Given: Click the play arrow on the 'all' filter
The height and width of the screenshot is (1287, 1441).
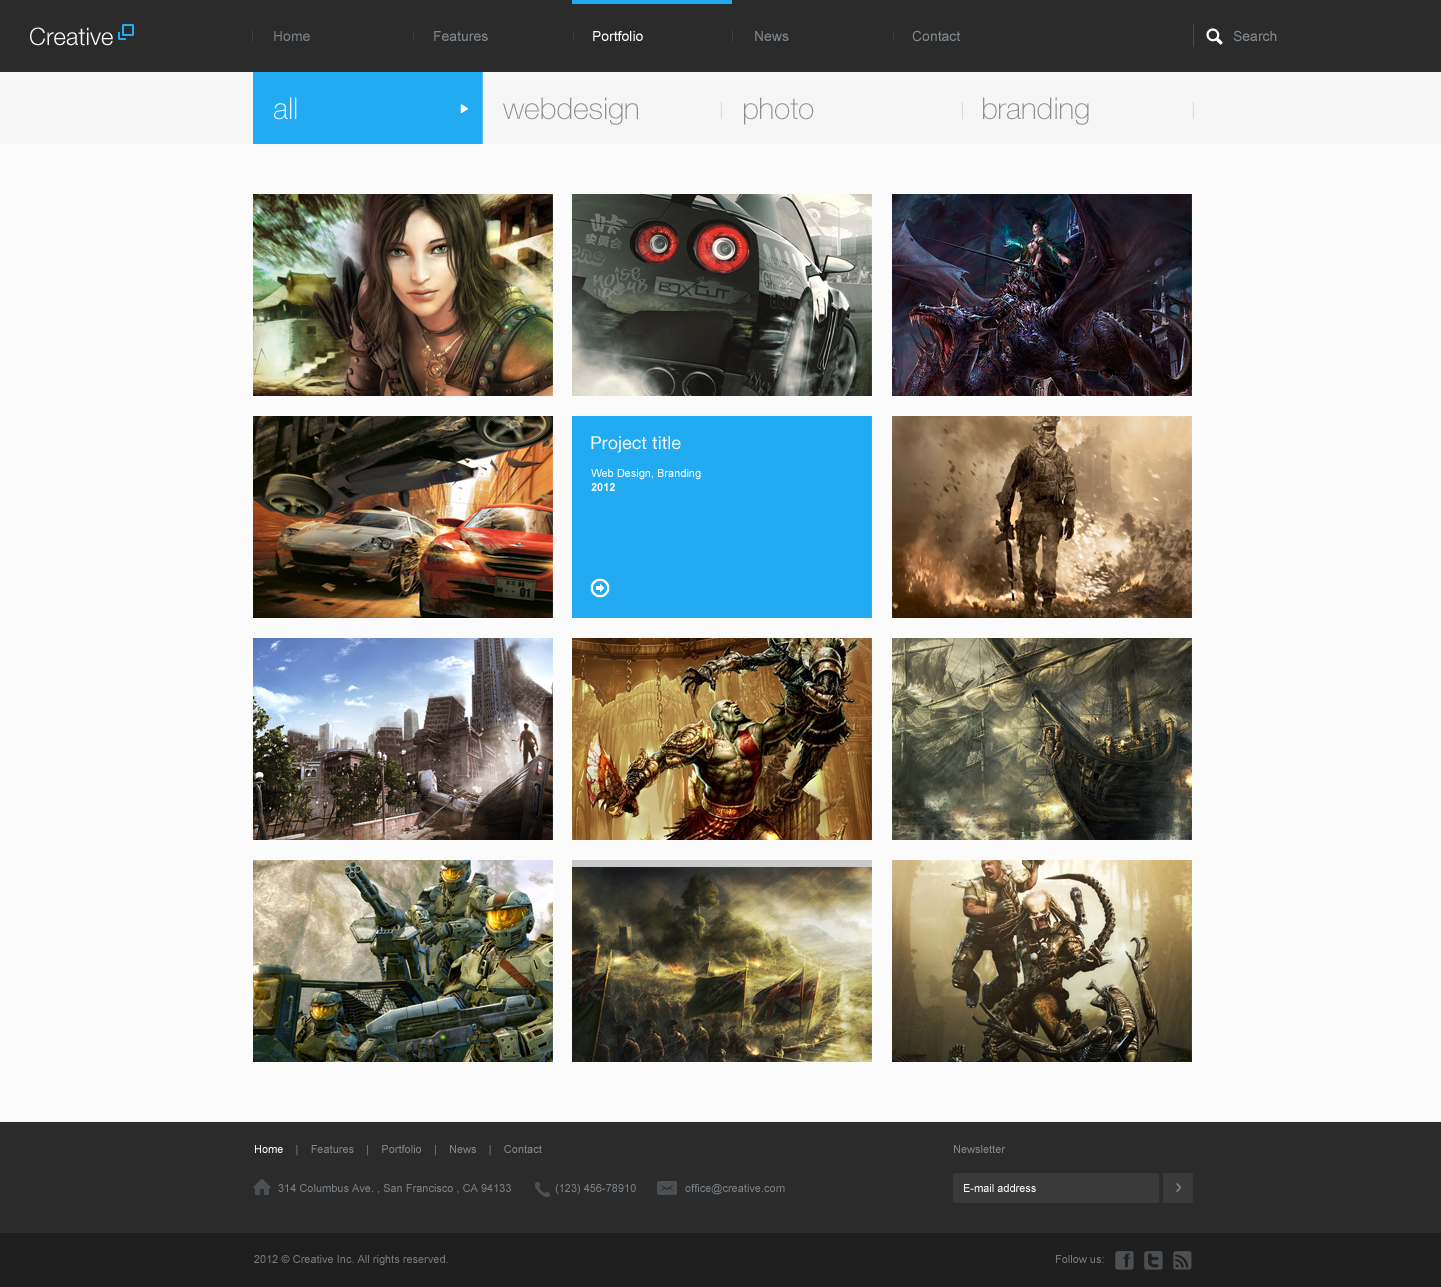Looking at the screenshot, I should pos(464,109).
